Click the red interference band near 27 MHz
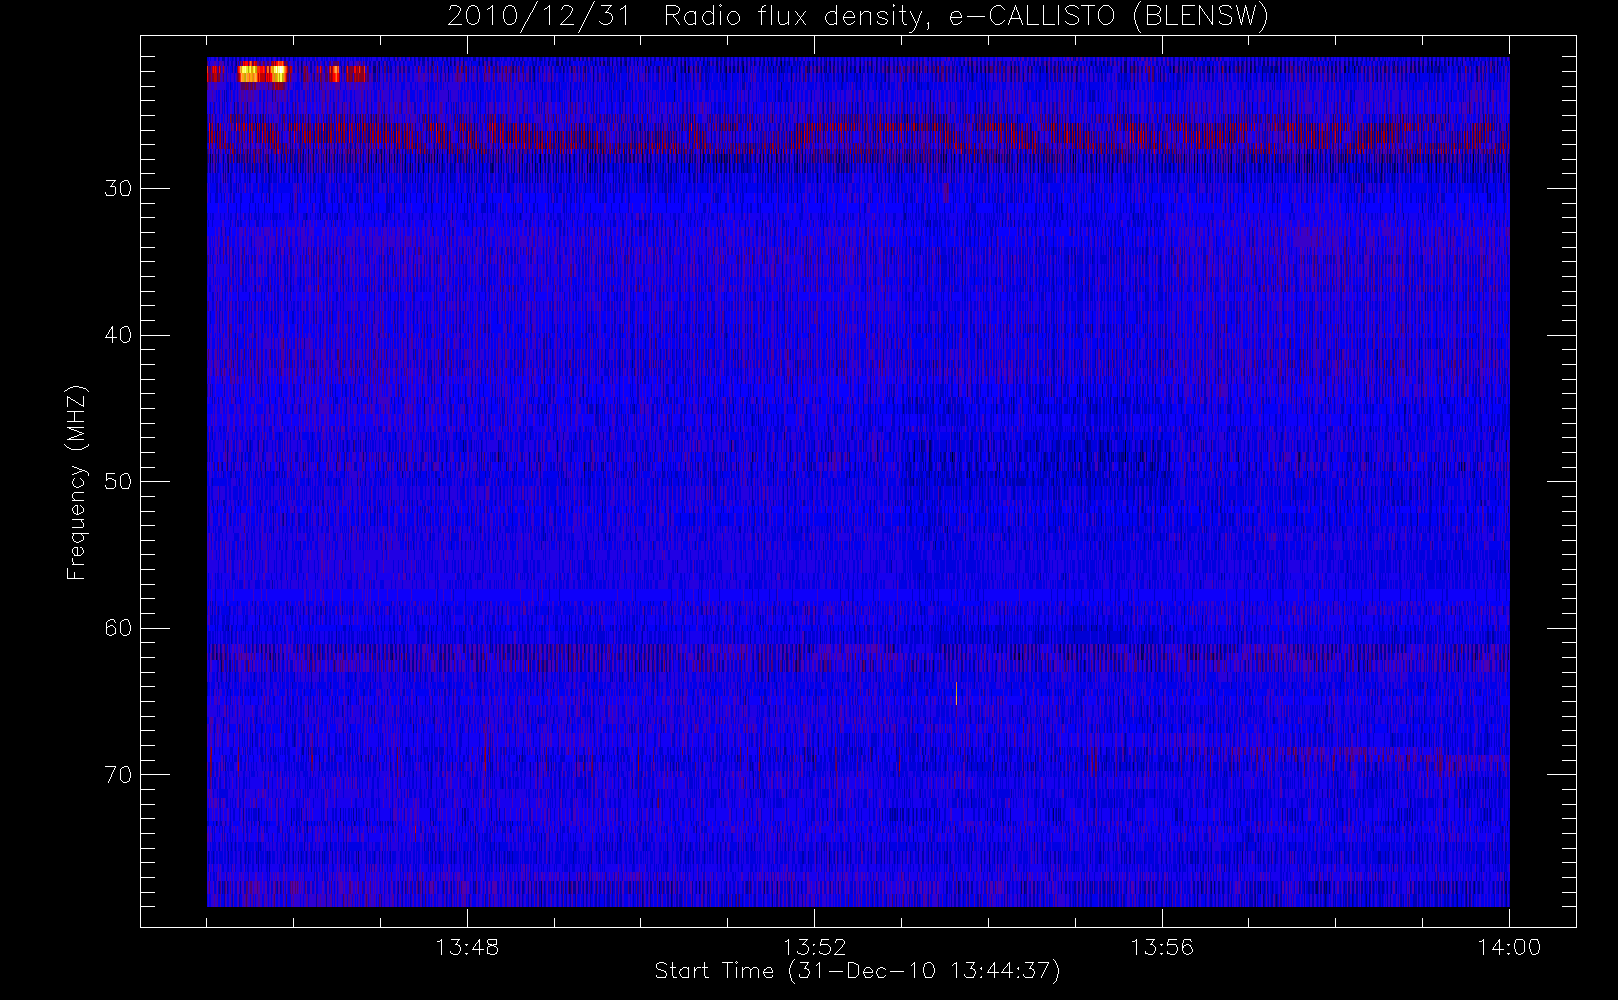The width and height of the screenshot is (1618, 1000). pyautogui.click(x=858, y=136)
